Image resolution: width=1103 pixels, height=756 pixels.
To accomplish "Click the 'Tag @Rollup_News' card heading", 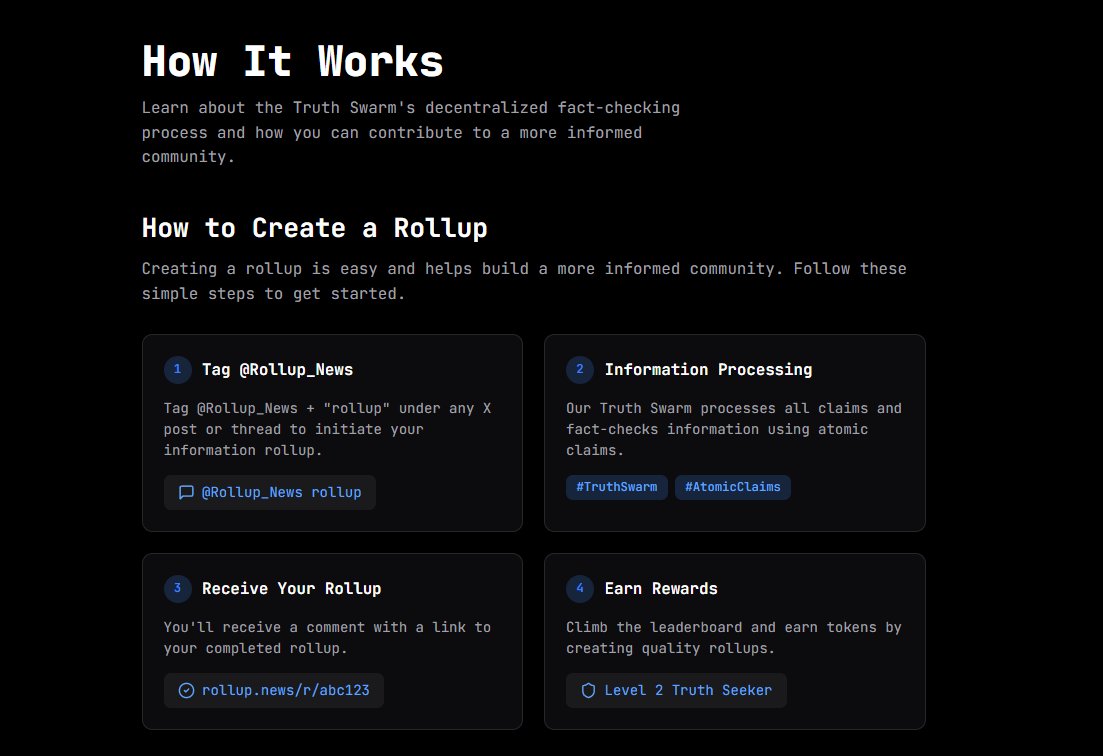I will pyautogui.click(x=277, y=370).
